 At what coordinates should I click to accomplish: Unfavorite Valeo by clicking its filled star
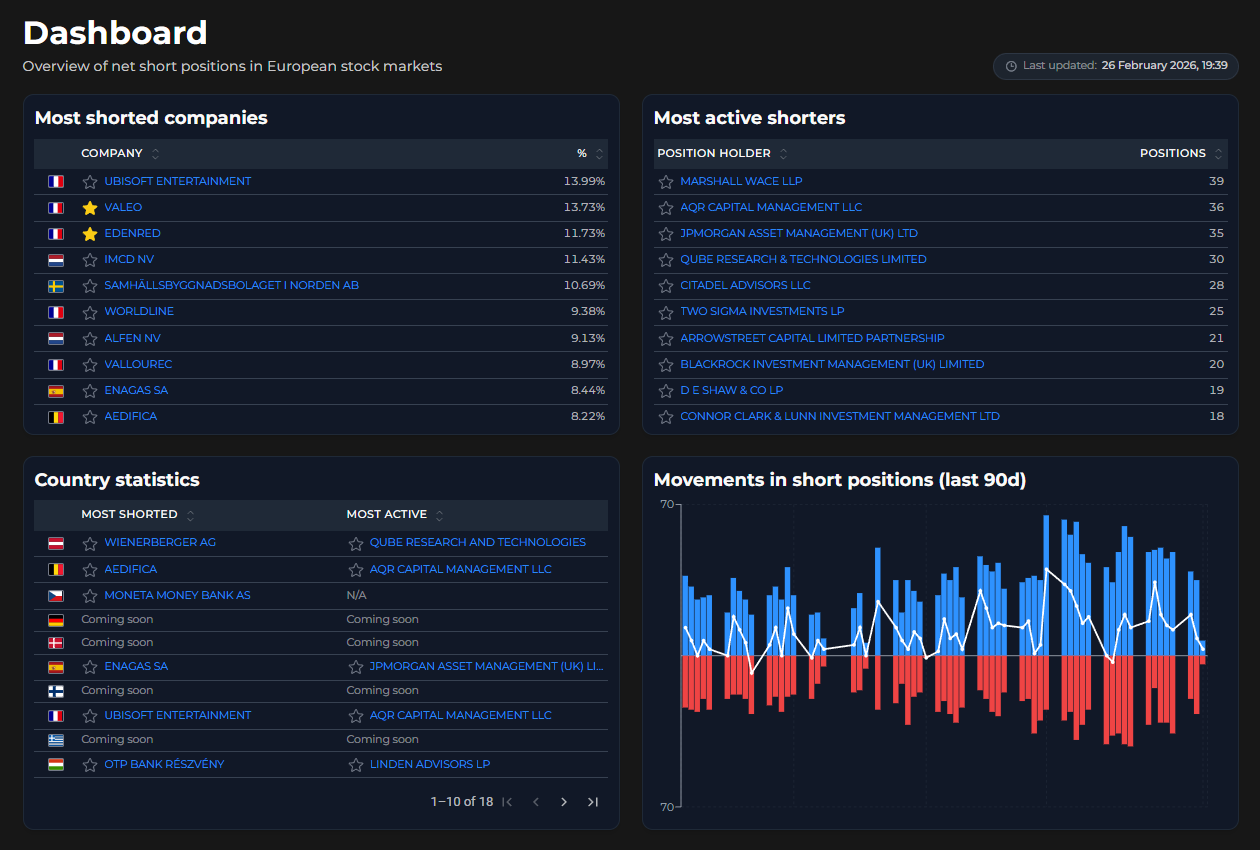click(89, 207)
